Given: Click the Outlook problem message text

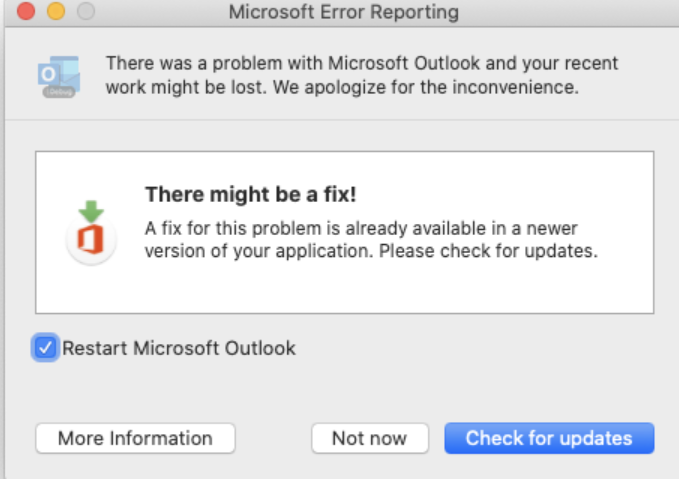Looking at the screenshot, I should click(362, 64).
